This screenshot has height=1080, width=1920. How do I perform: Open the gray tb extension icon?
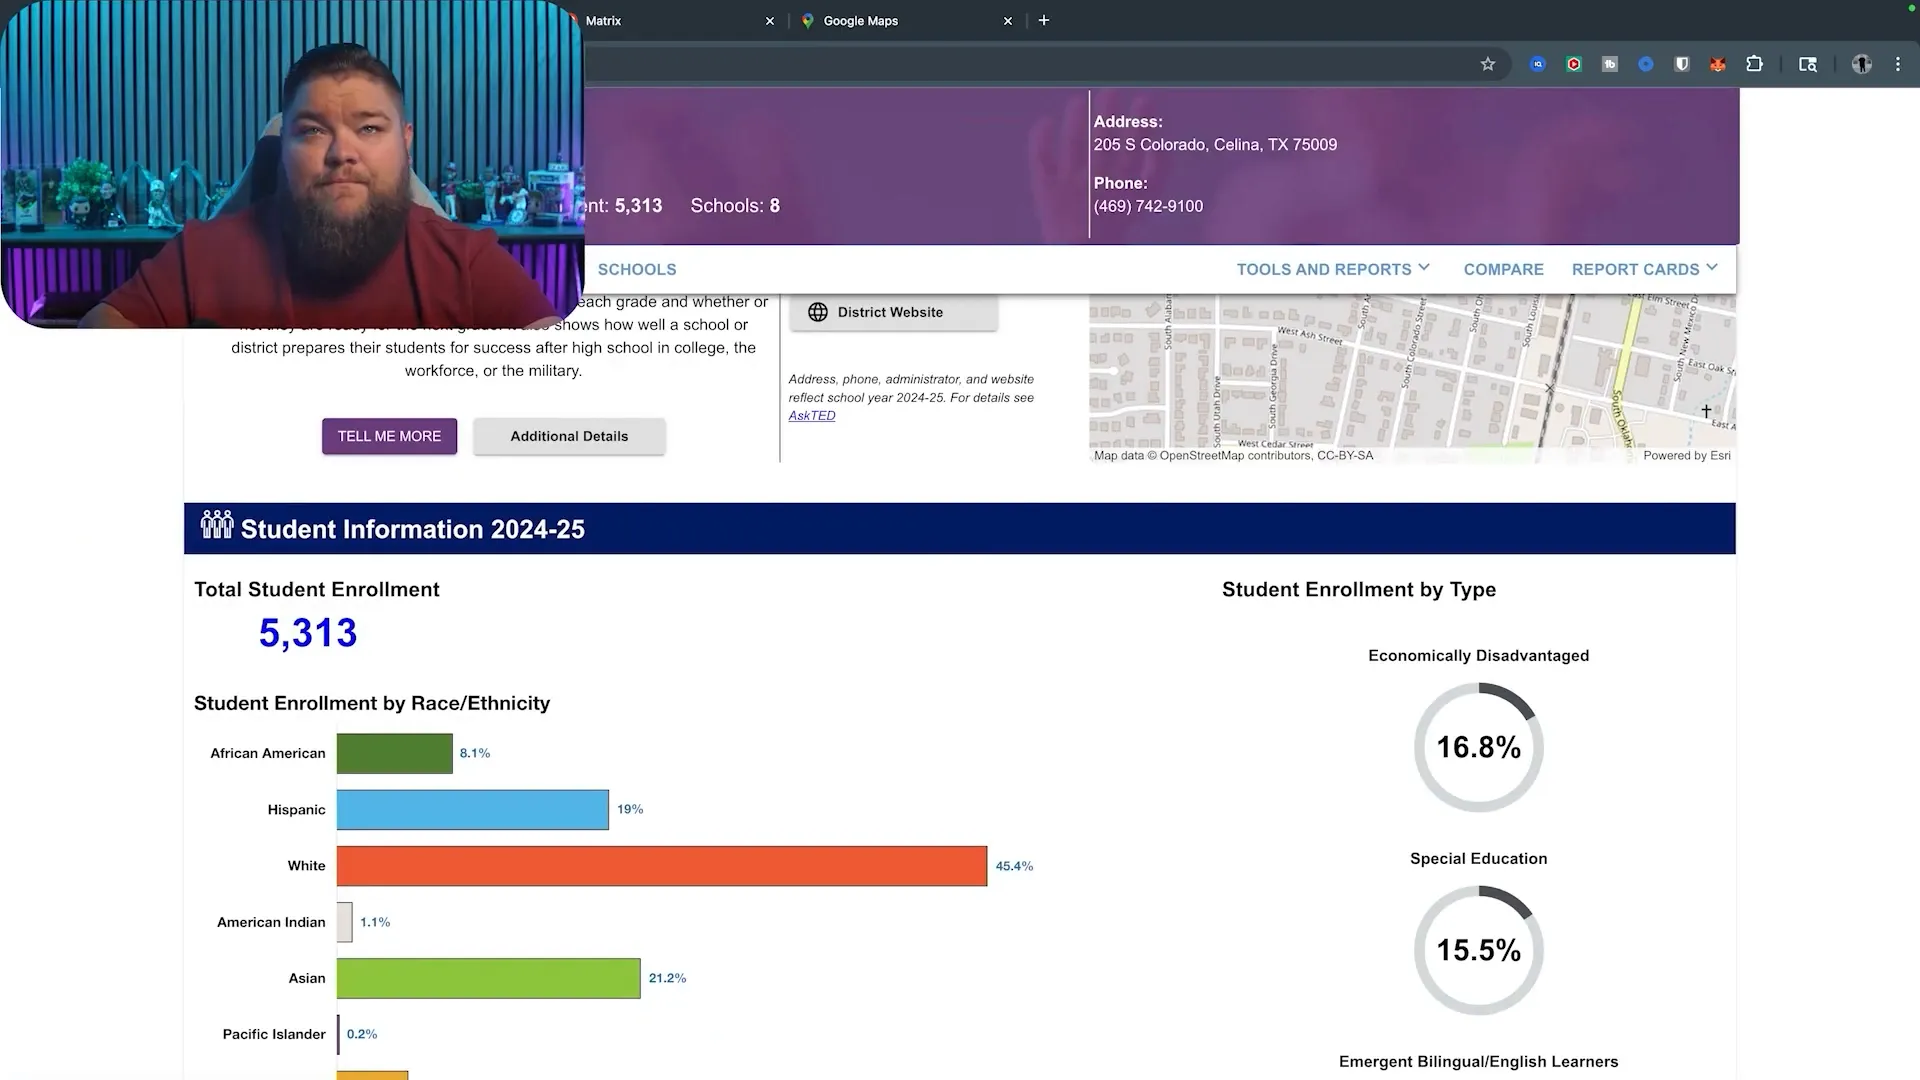click(1610, 64)
